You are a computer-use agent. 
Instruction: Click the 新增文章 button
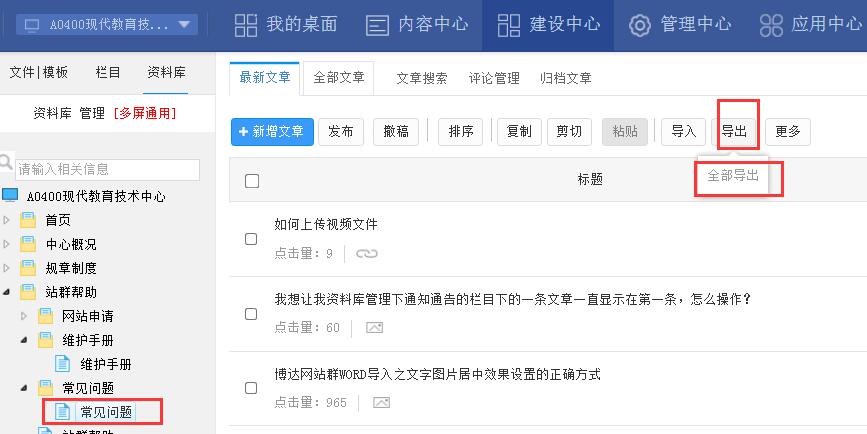tap(272, 132)
